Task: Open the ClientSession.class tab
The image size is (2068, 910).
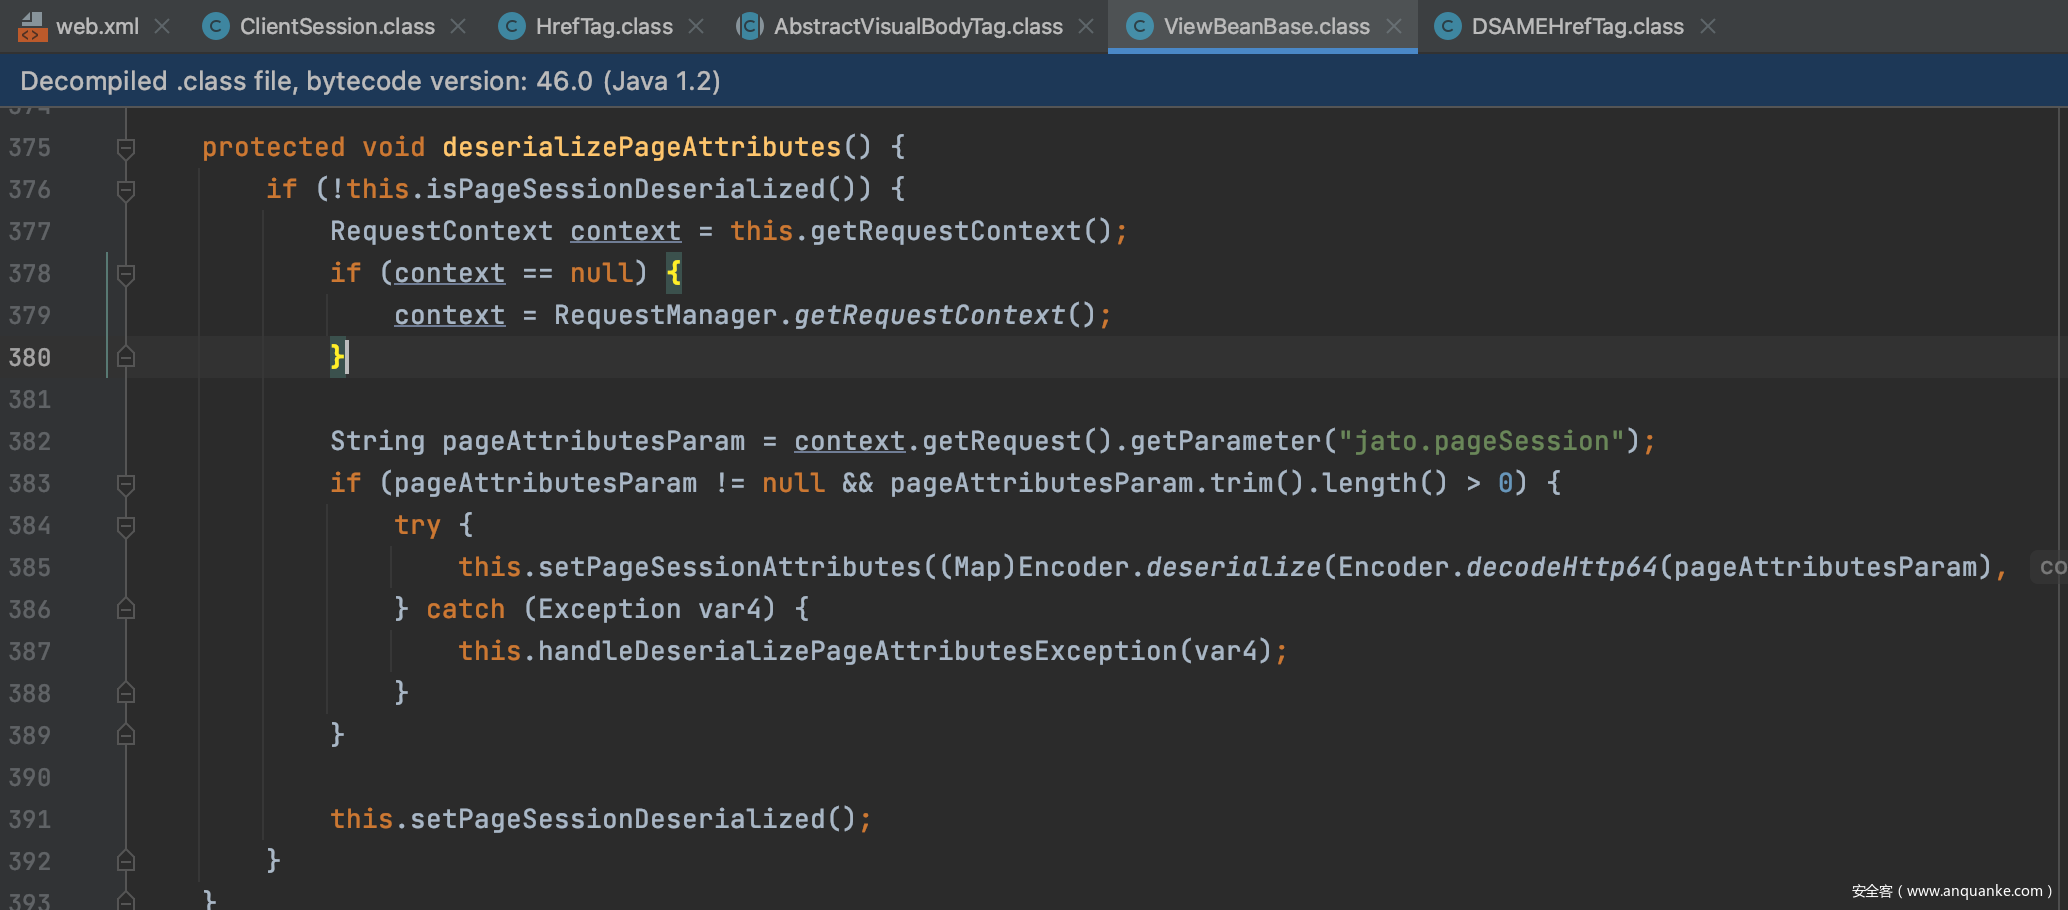Action: point(336,27)
